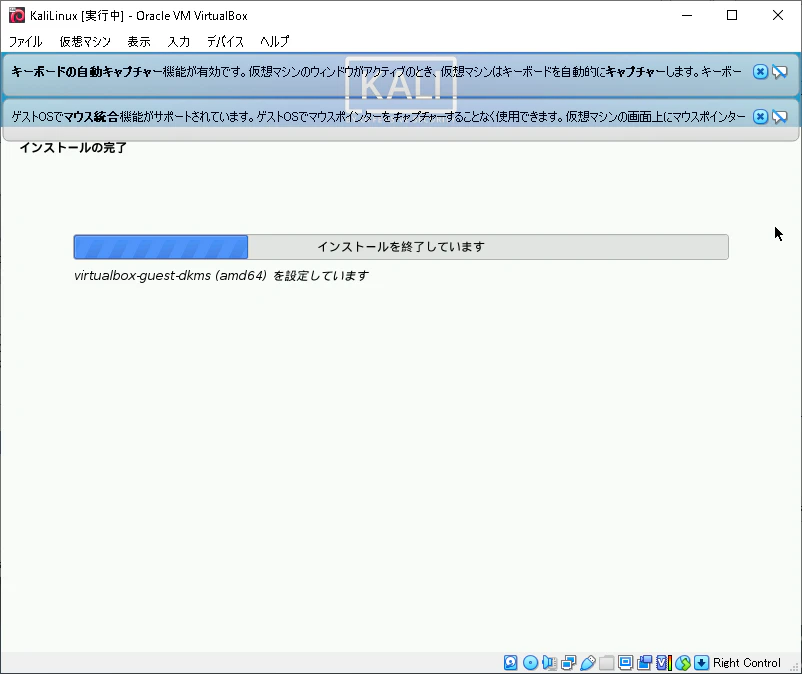Click the network adapter status icon
This screenshot has height=674, width=802.
pos(568,663)
